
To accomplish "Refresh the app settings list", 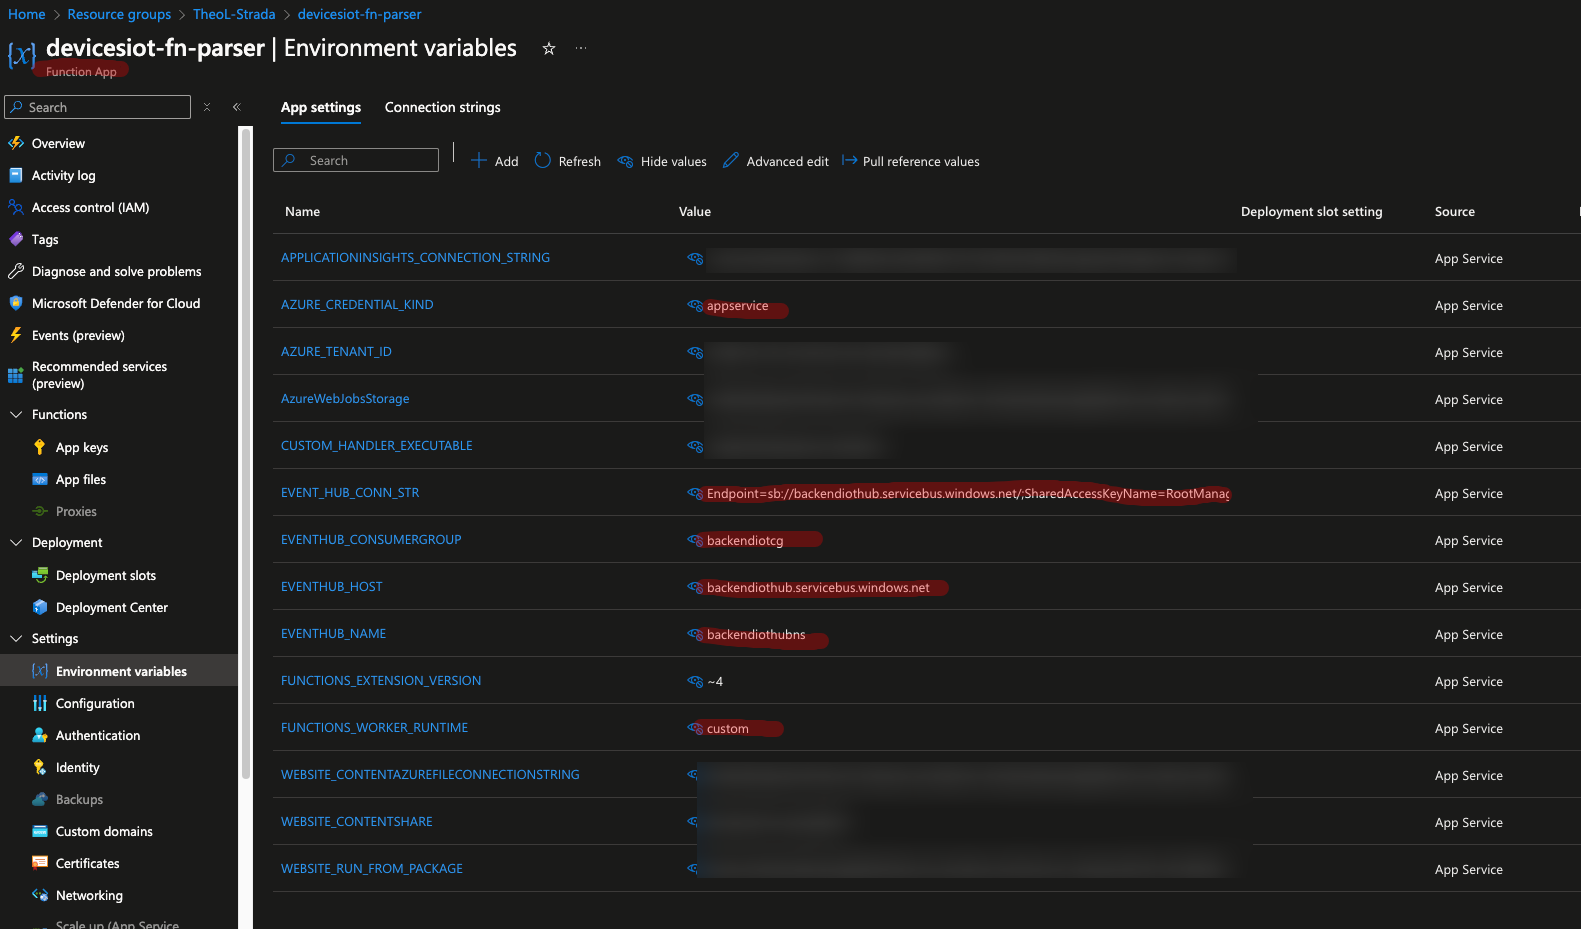I will pyautogui.click(x=568, y=161).
